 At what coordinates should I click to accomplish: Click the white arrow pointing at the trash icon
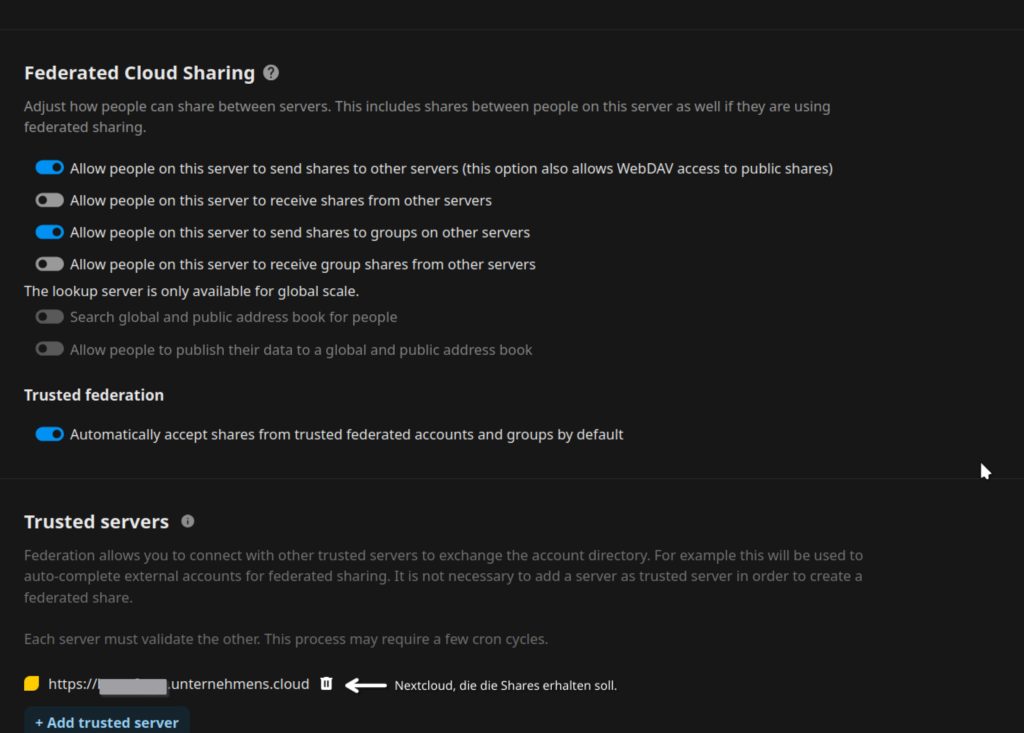pos(366,685)
